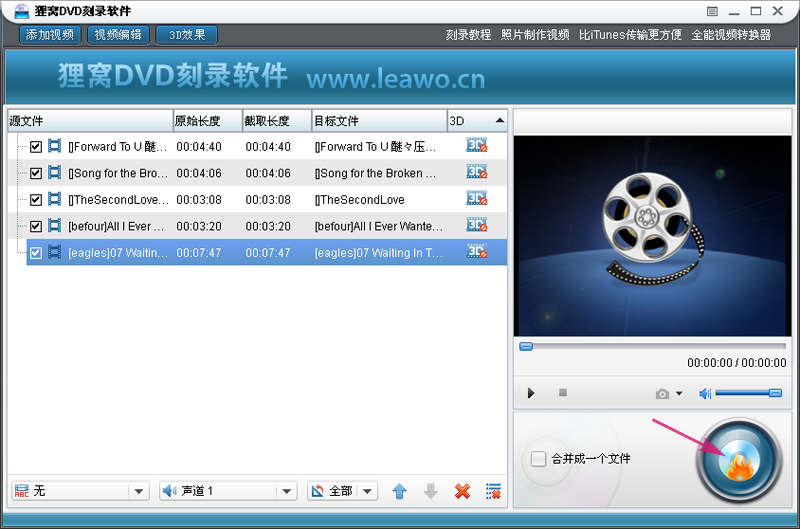Enable 合并成一个文件 checkbox
Screen dimensions: 800x529
coord(538,459)
